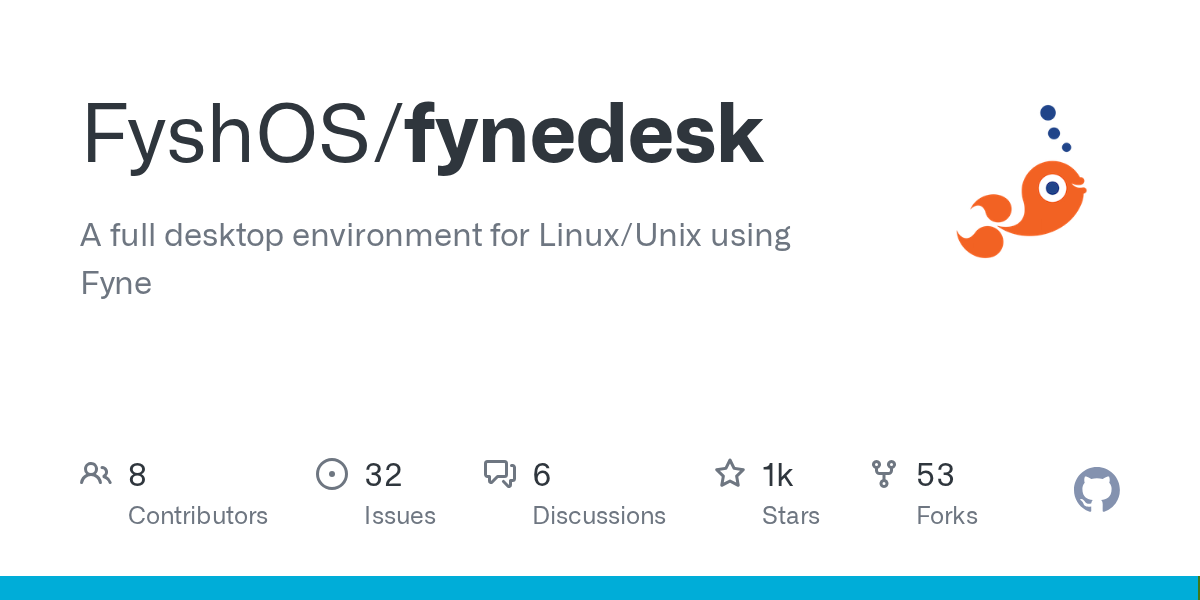The width and height of the screenshot is (1200, 600).
Task: Click the issues circle icon
Action: 331,474
